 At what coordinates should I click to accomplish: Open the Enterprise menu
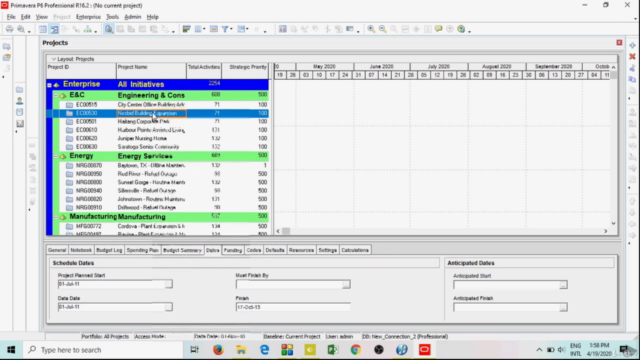coord(88,17)
